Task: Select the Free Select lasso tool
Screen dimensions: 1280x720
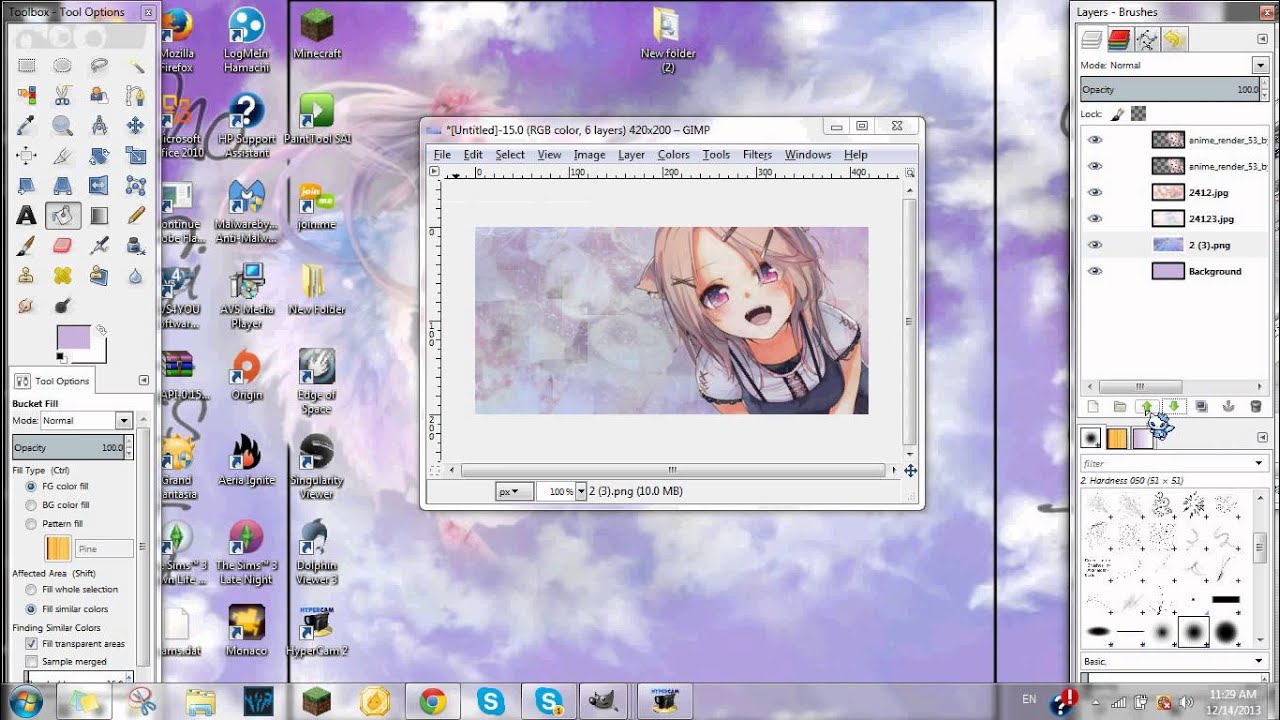Action: [99, 65]
